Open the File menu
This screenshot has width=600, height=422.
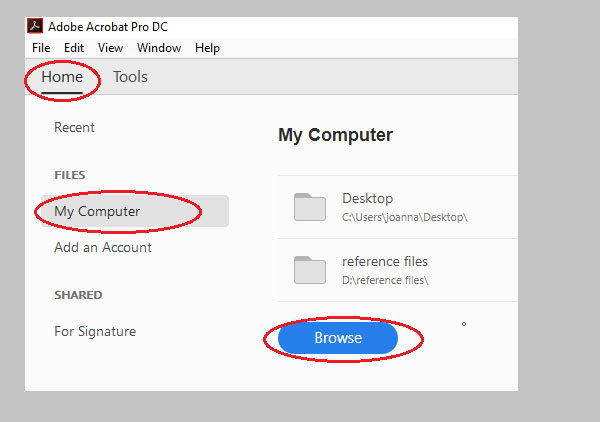click(x=41, y=48)
